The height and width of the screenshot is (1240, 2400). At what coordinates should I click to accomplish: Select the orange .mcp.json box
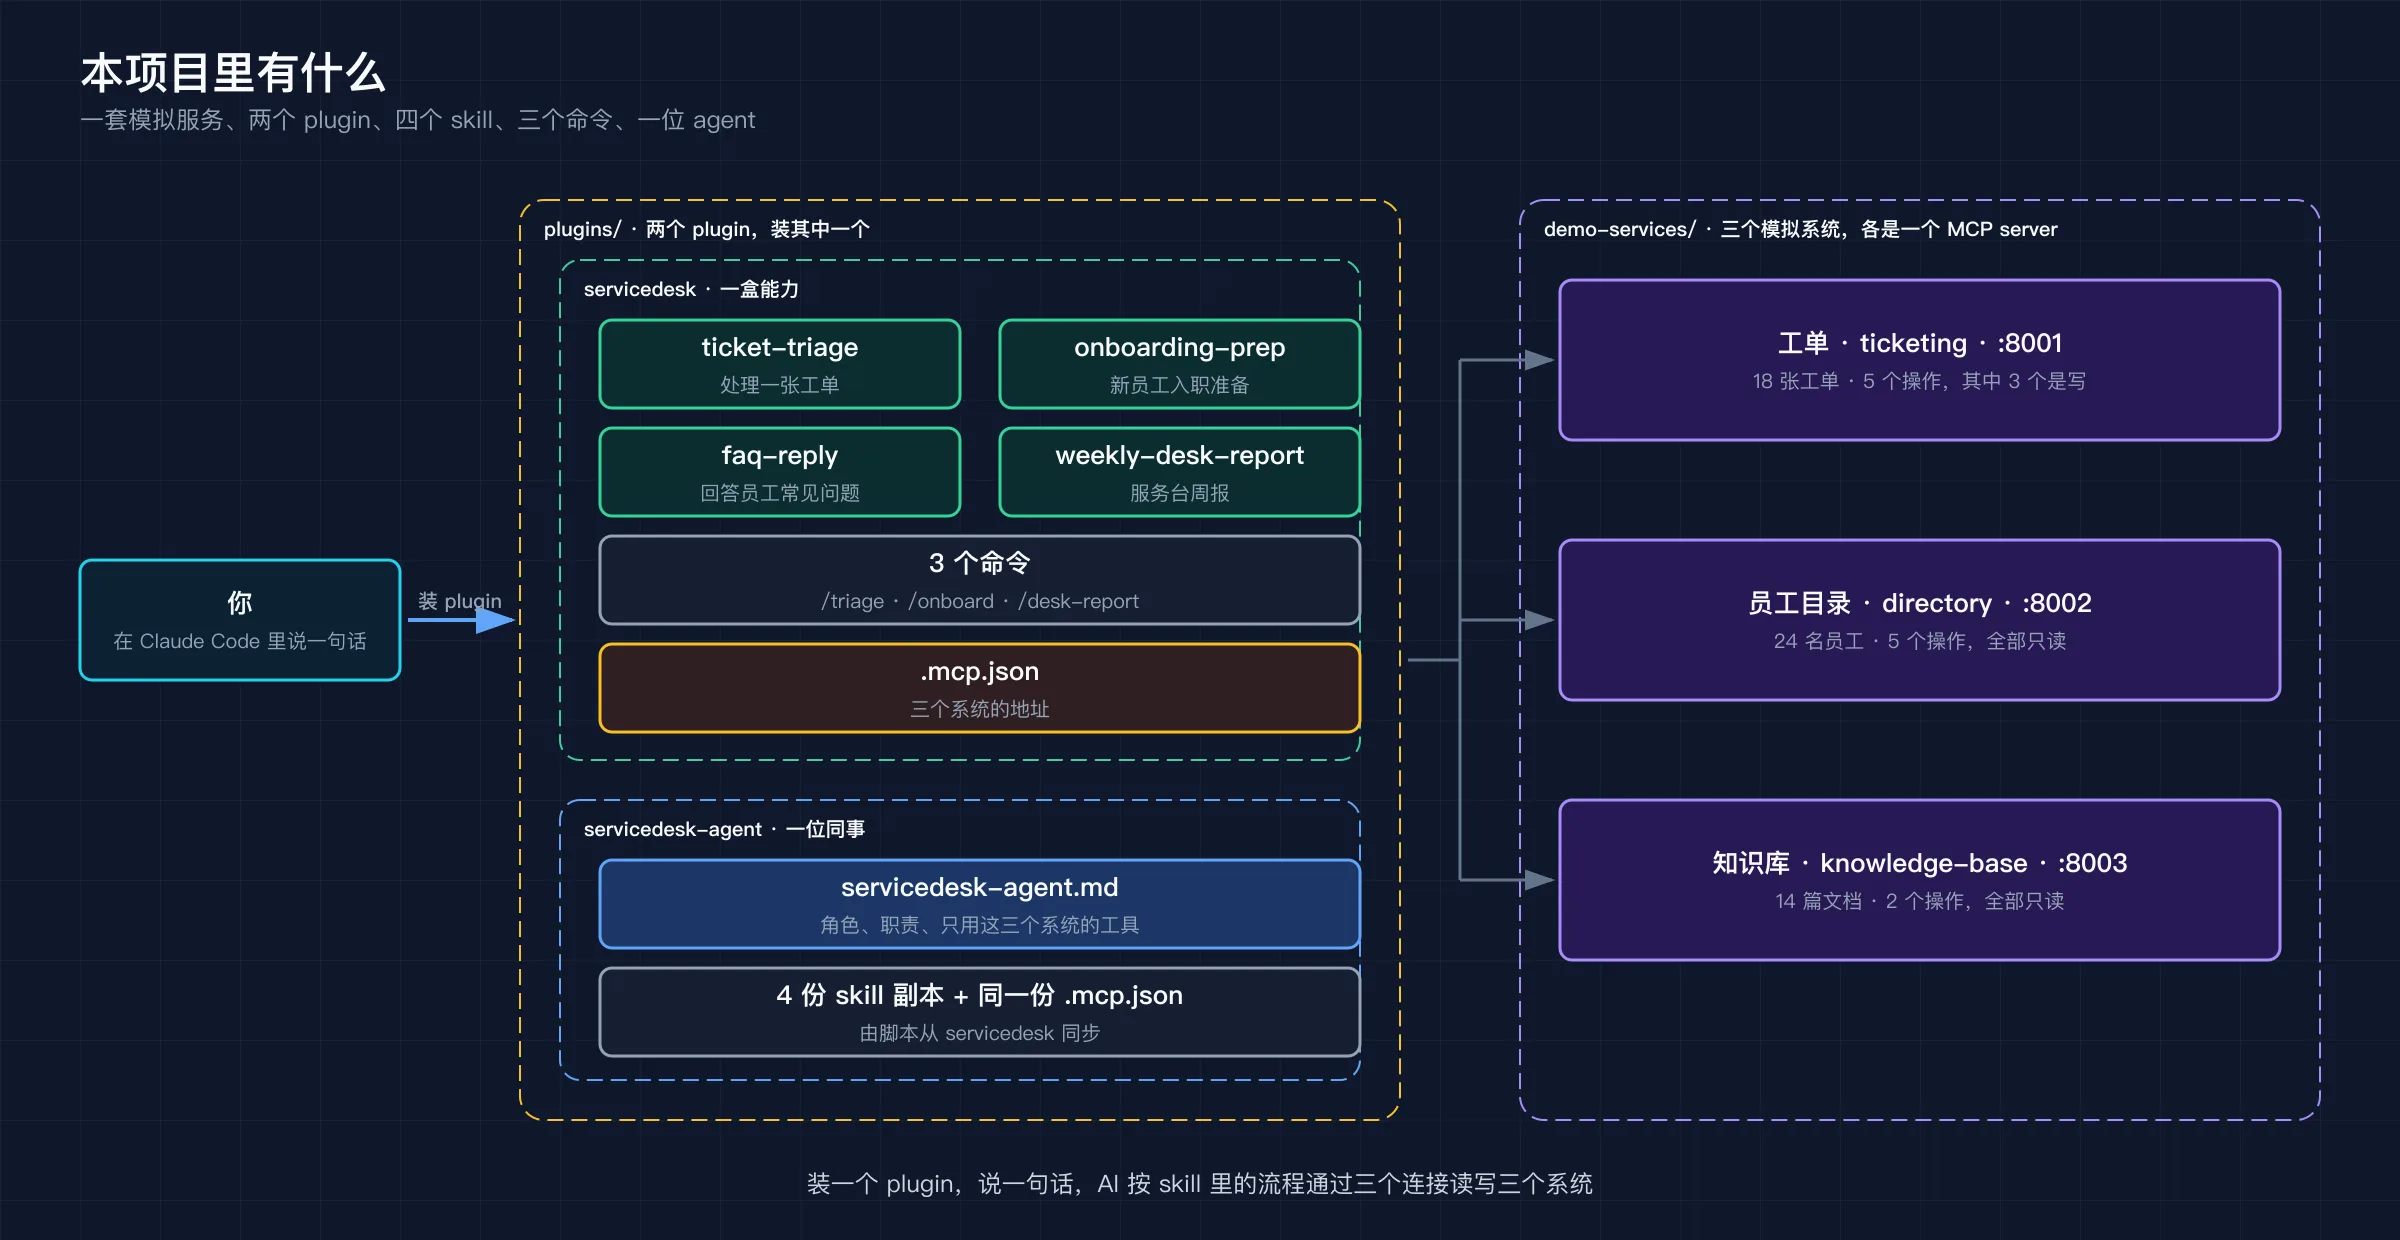point(980,688)
